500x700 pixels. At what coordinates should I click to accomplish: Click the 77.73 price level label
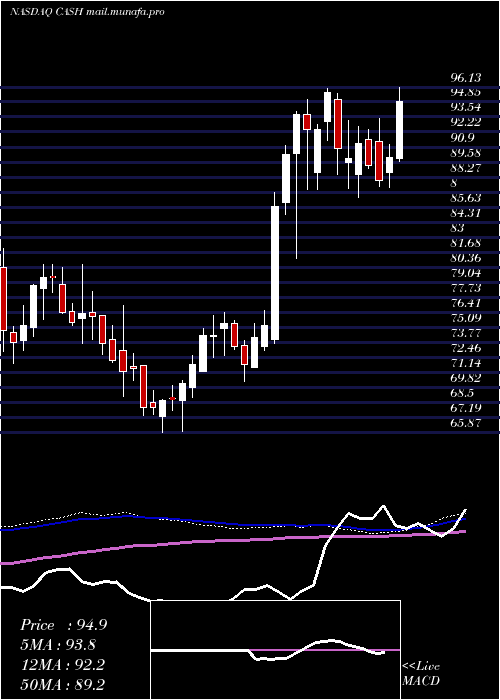pos(465,288)
